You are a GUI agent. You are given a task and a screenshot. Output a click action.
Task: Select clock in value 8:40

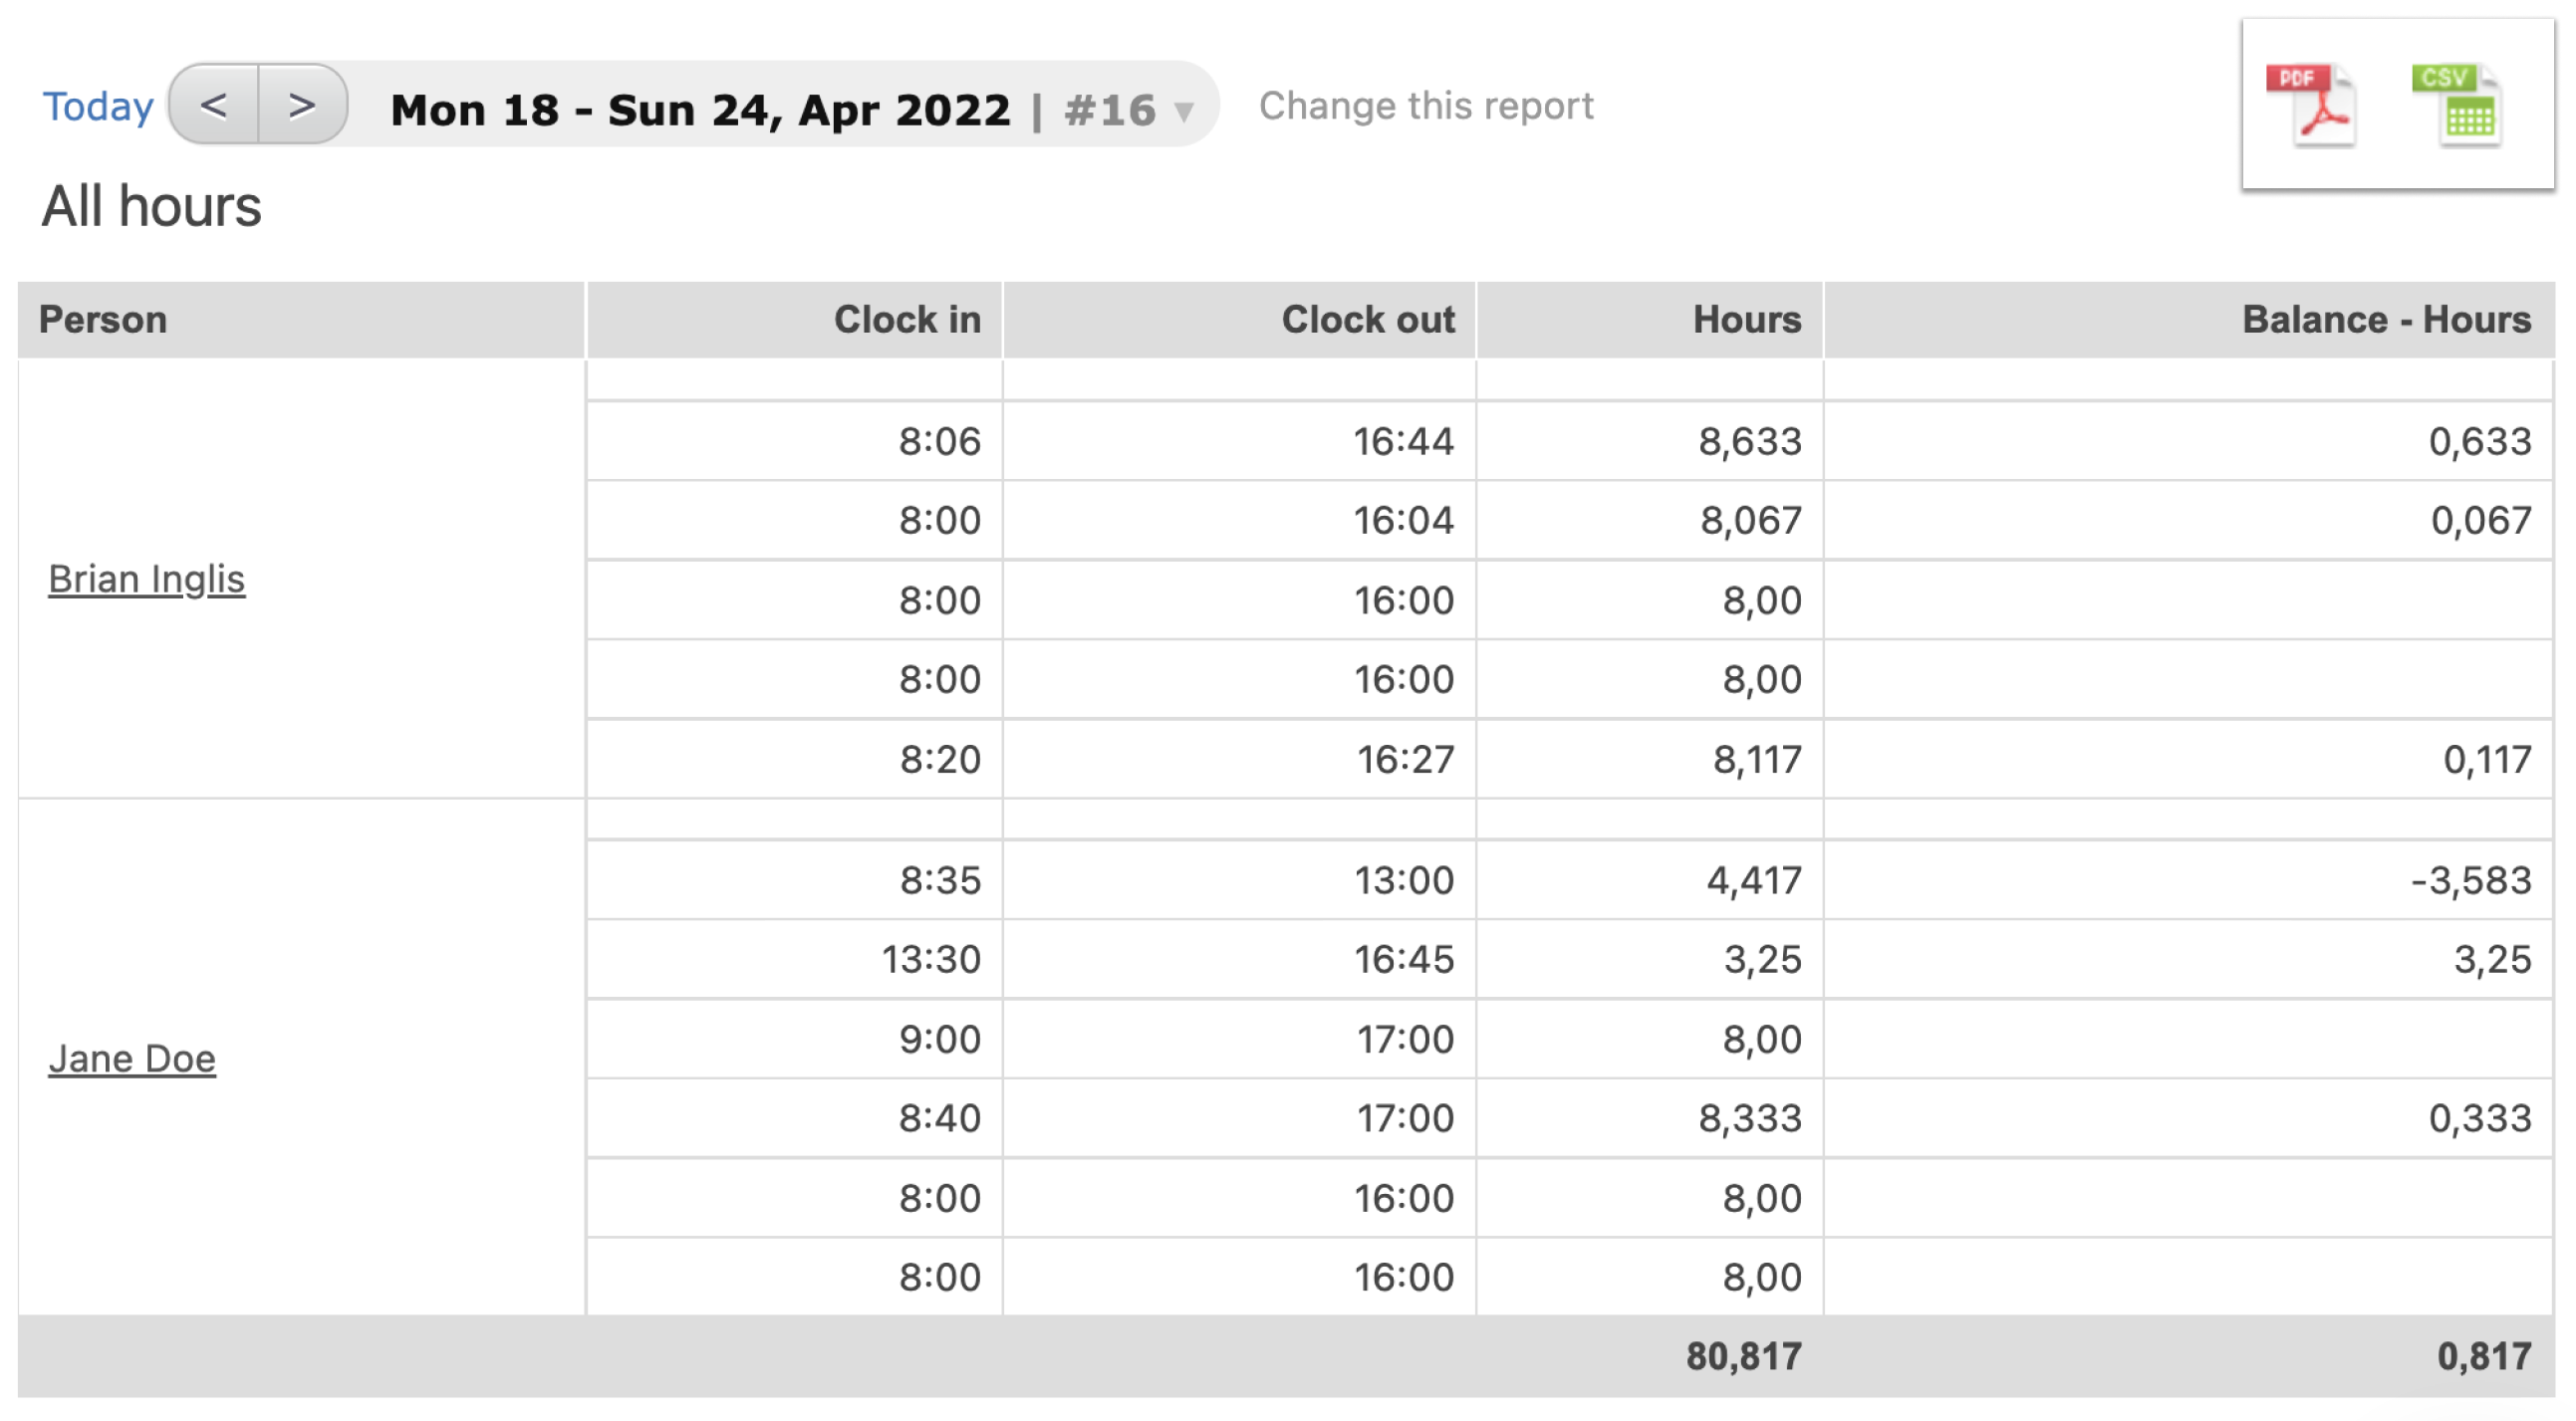pyautogui.click(x=939, y=1118)
